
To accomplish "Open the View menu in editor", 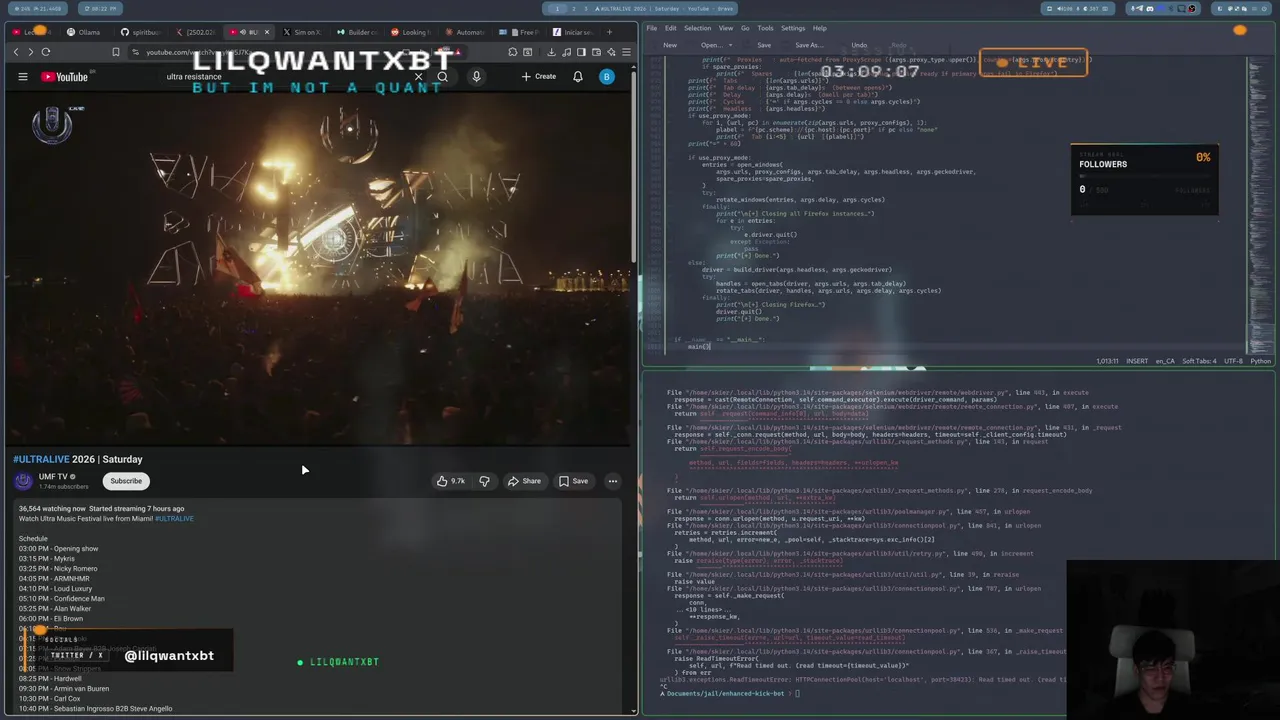I will click(725, 28).
